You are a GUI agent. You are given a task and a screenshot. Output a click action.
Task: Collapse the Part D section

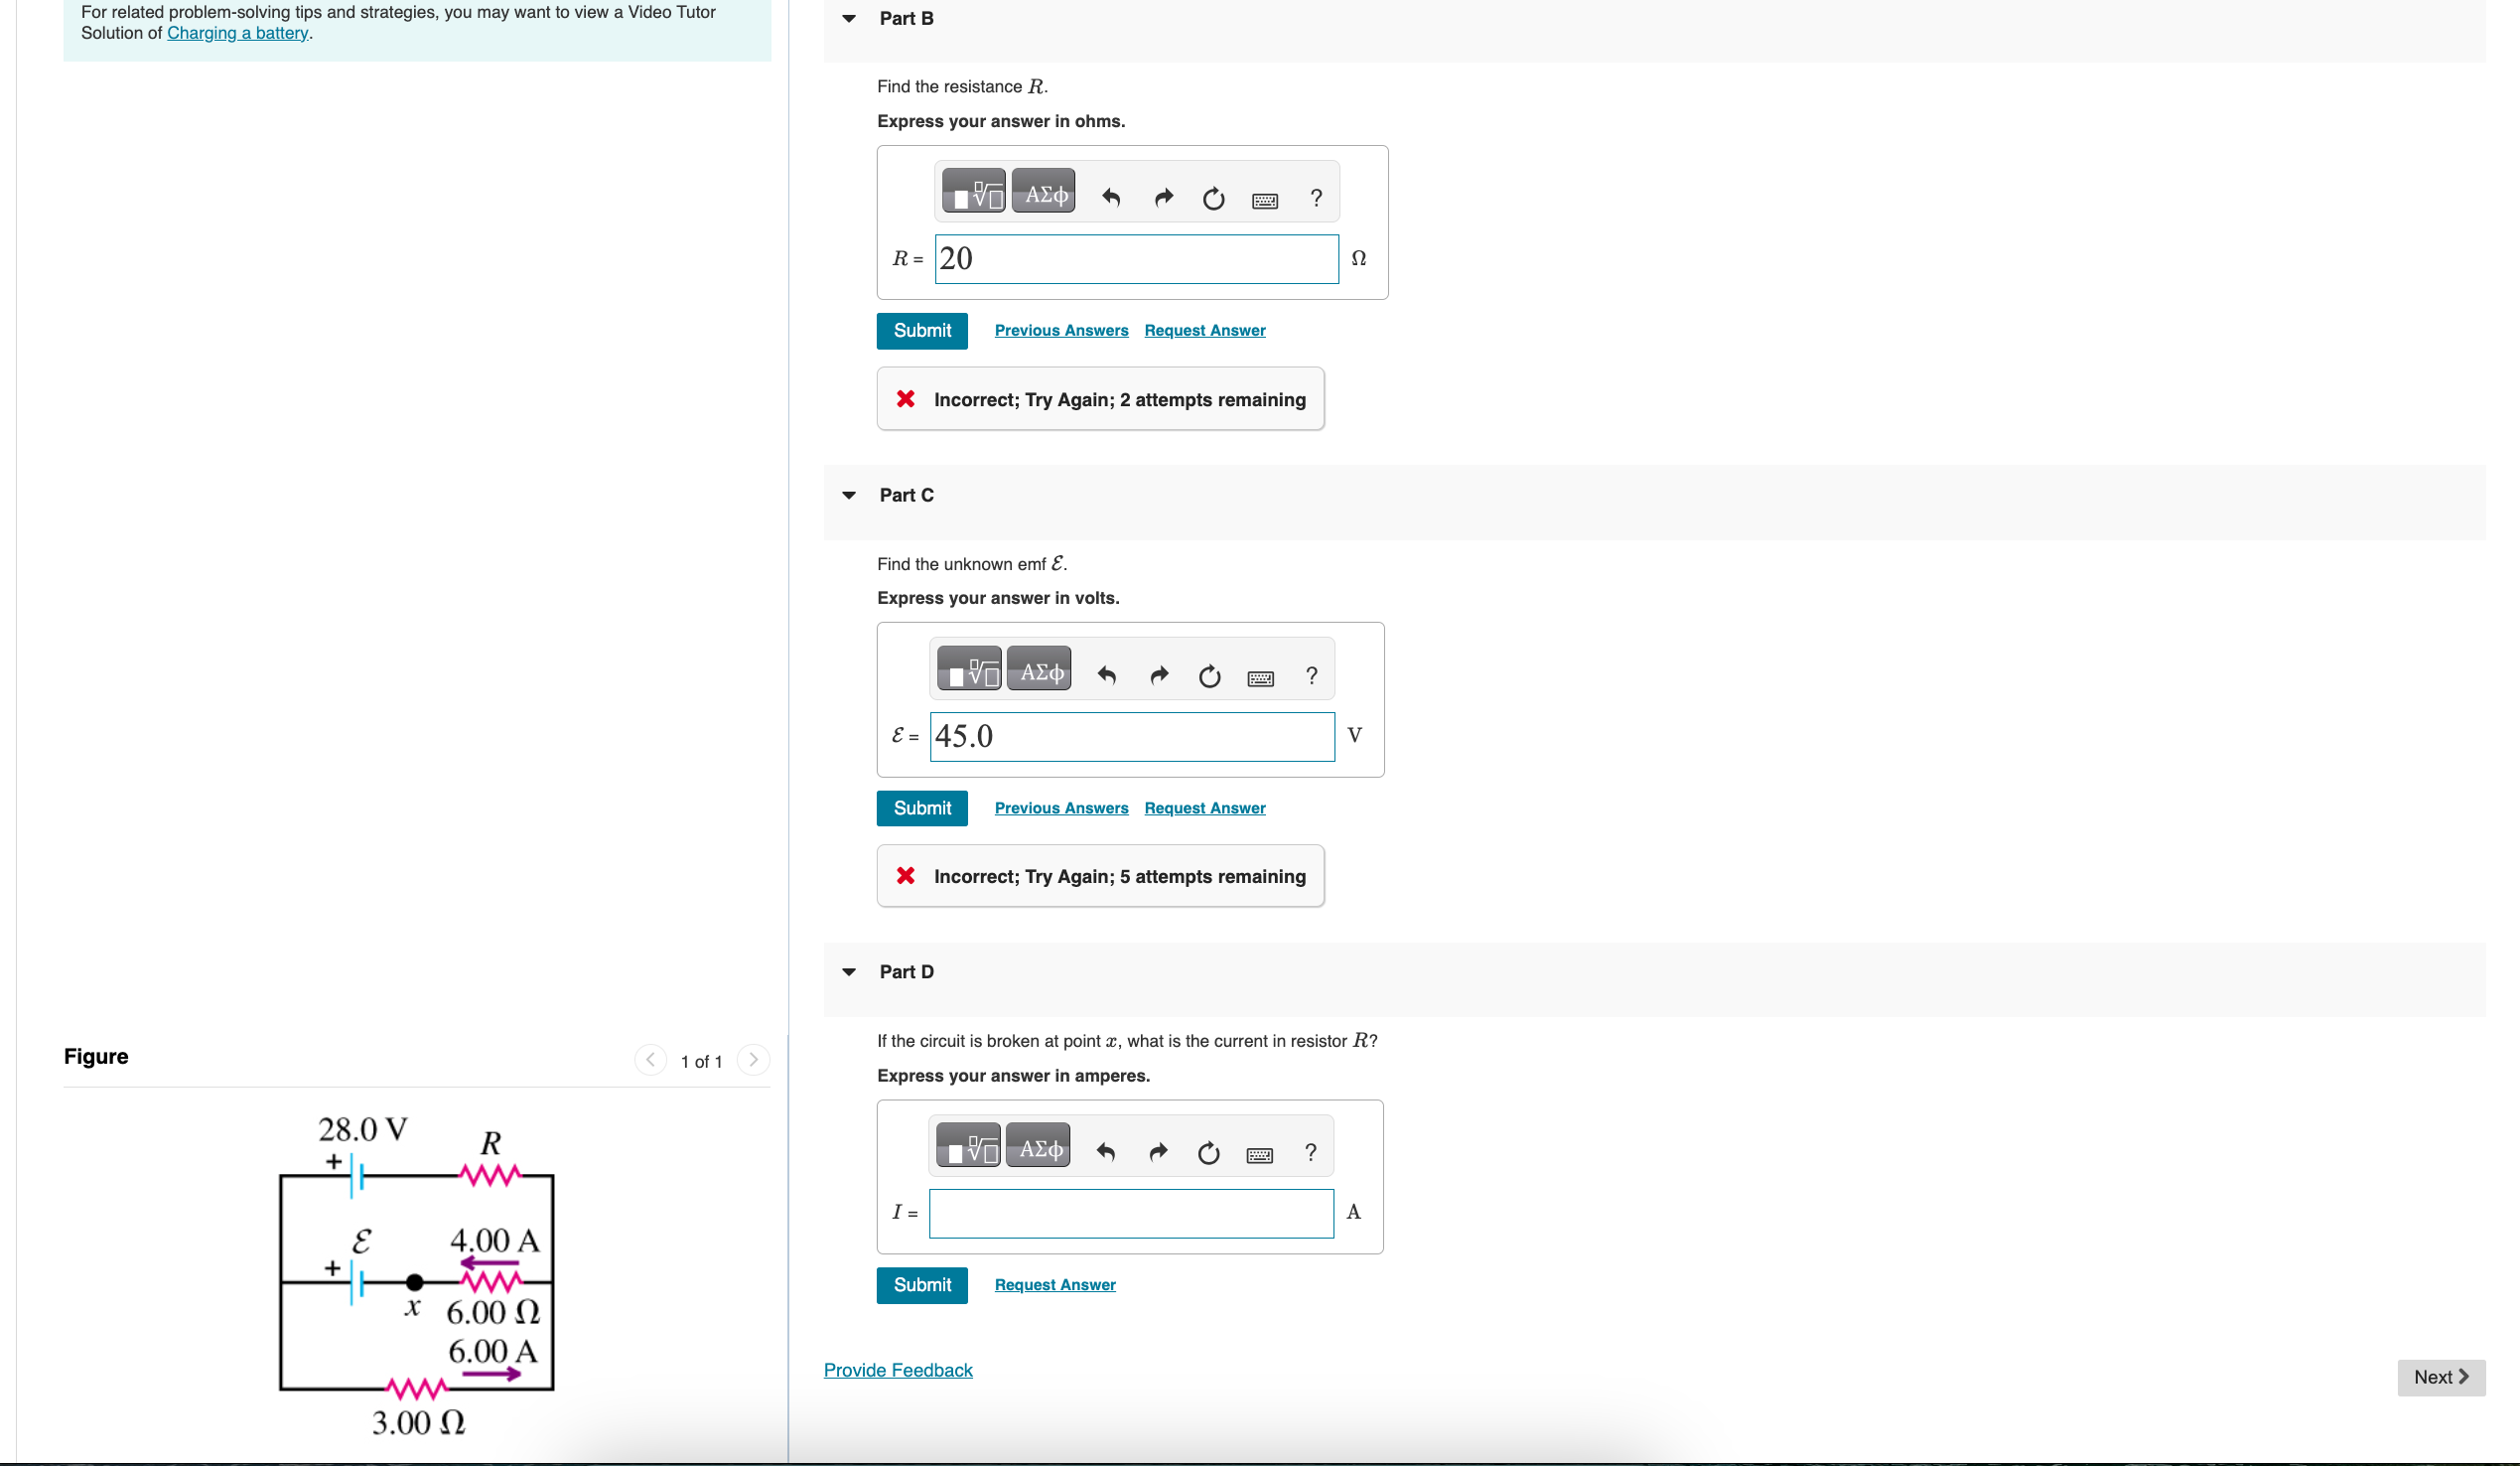click(849, 972)
